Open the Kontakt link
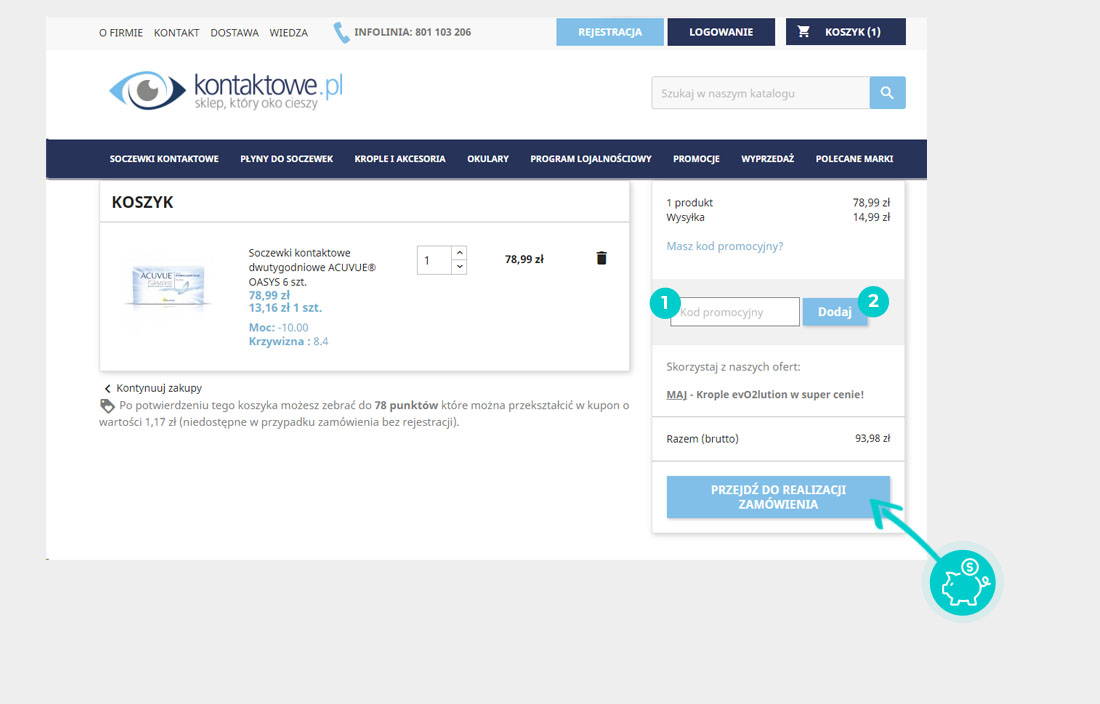The height and width of the screenshot is (704, 1100). click(x=177, y=33)
